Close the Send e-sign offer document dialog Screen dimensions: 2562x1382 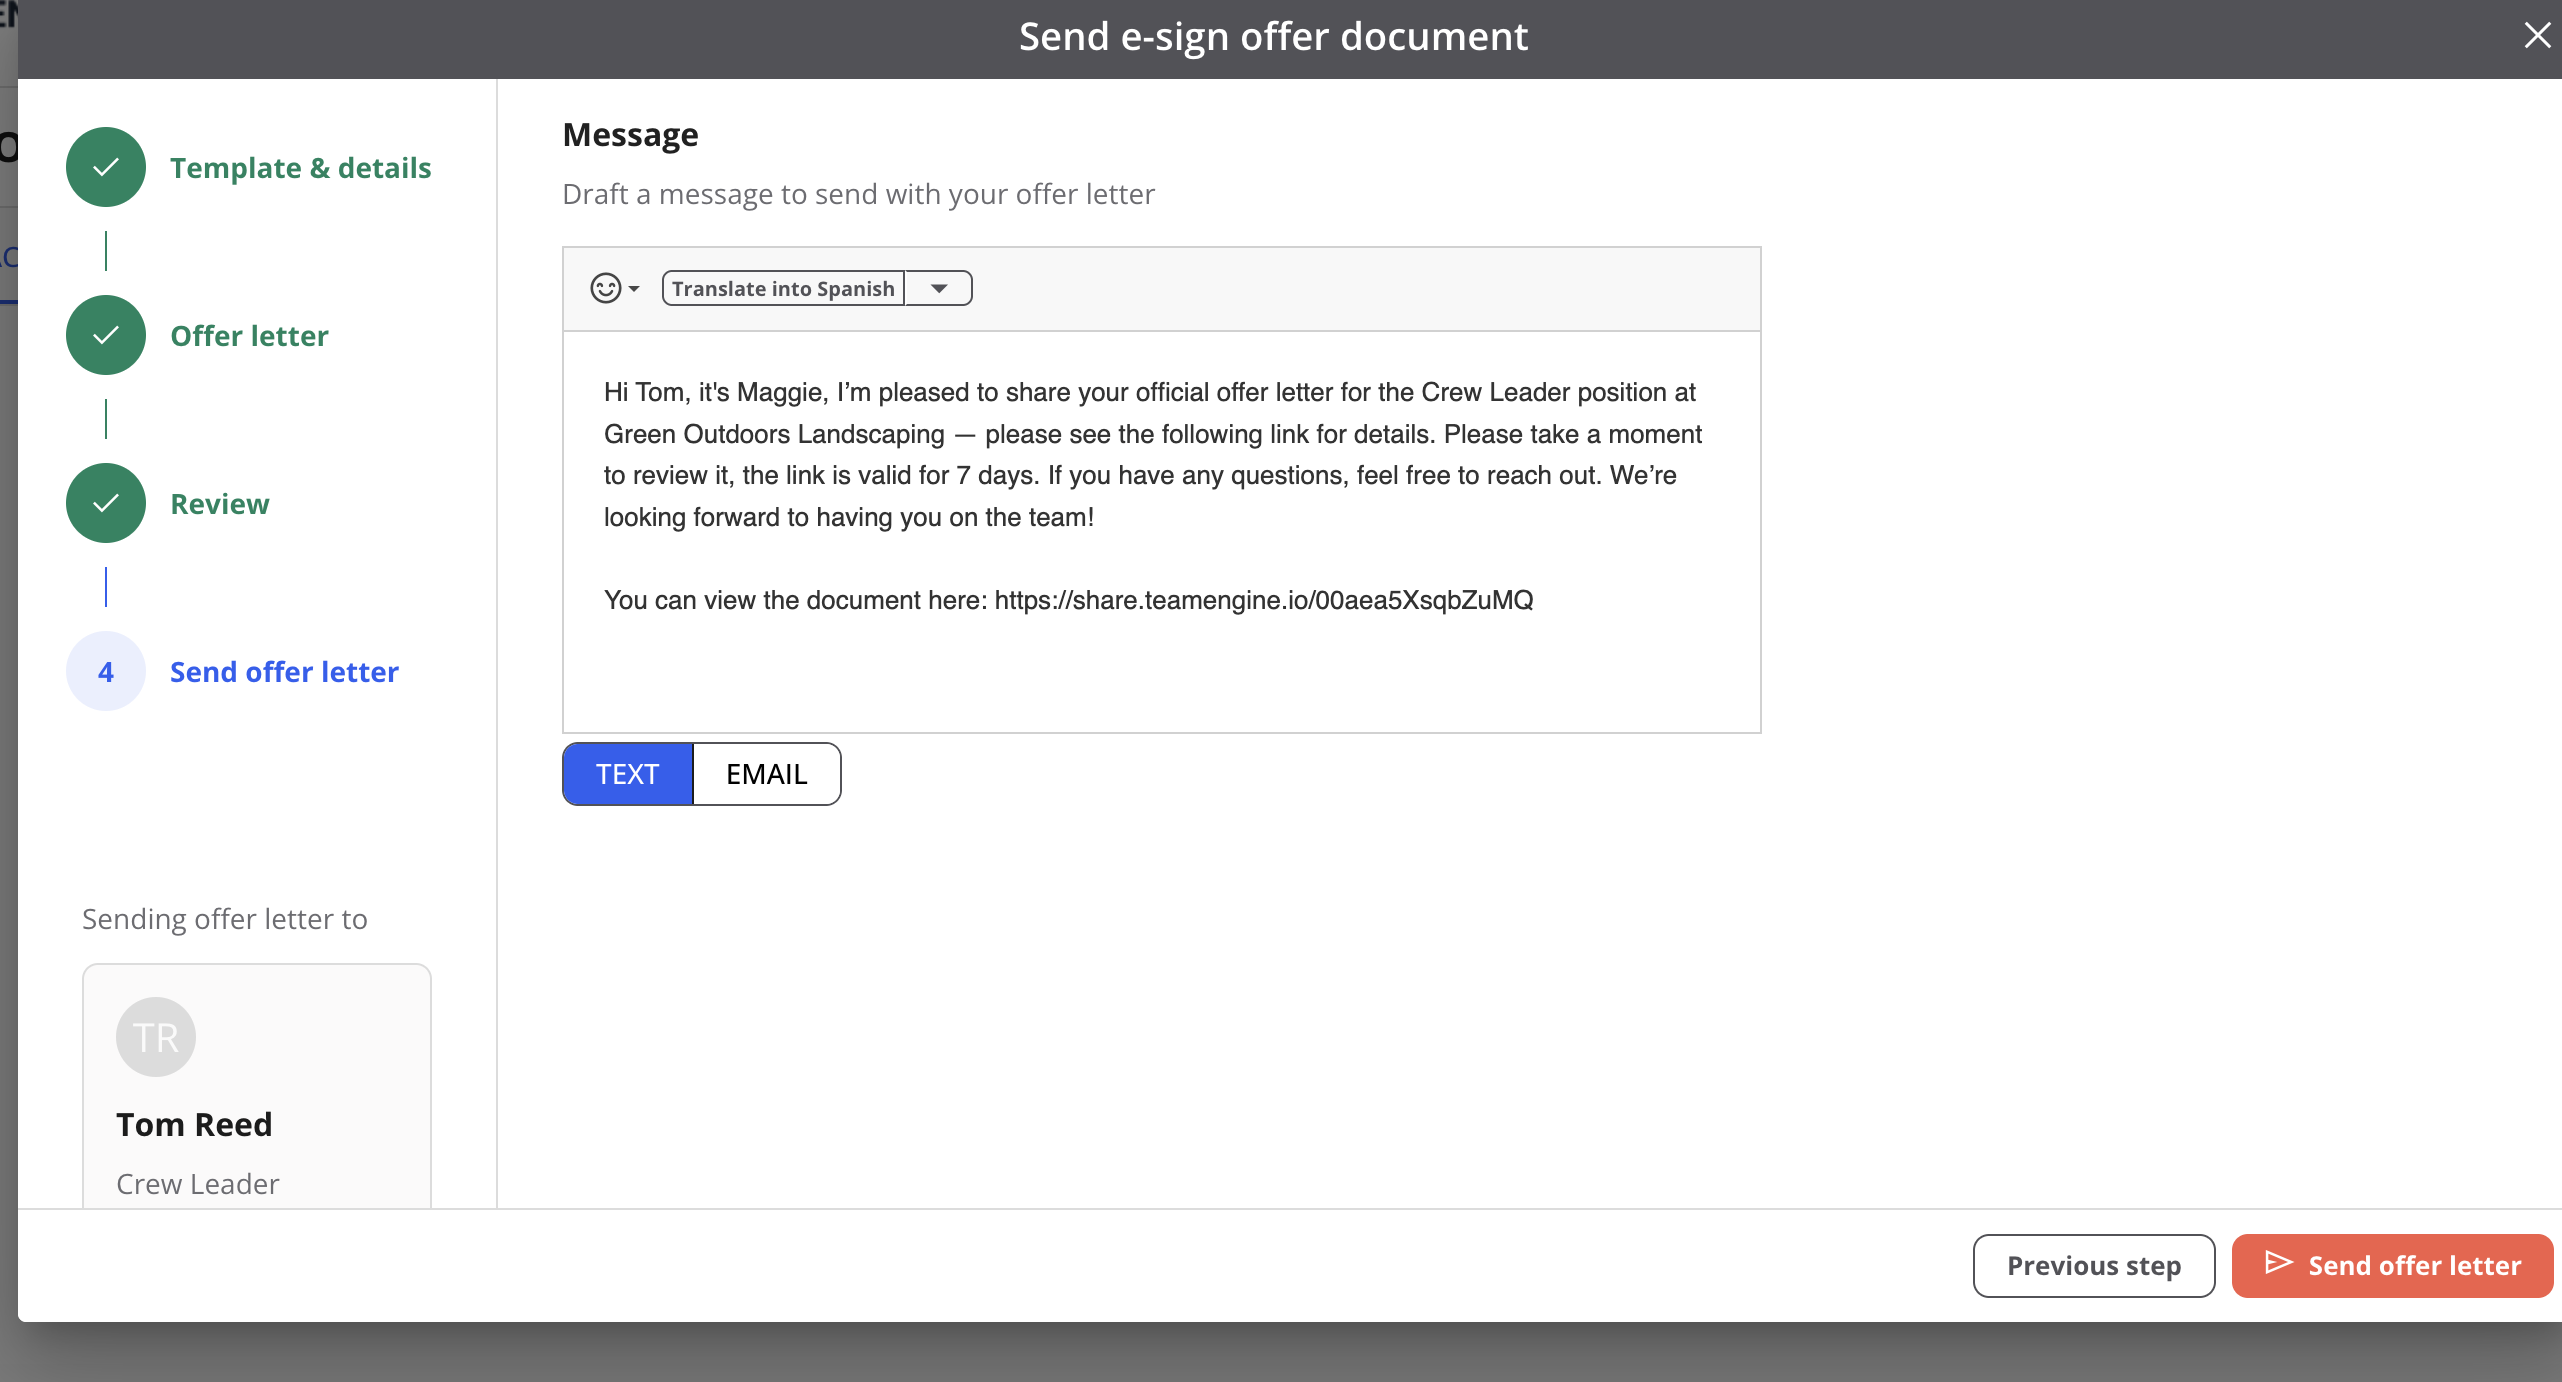tap(2536, 36)
